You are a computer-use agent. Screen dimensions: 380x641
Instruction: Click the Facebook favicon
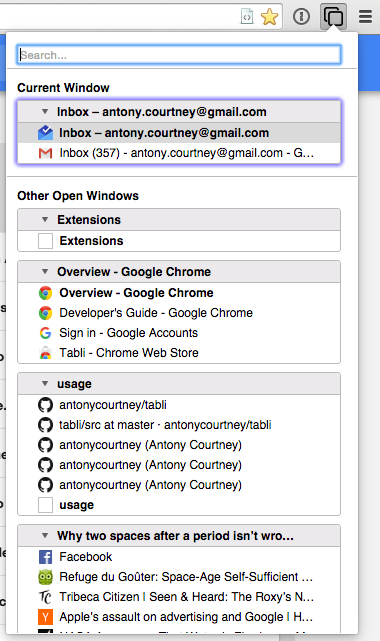[45, 557]
